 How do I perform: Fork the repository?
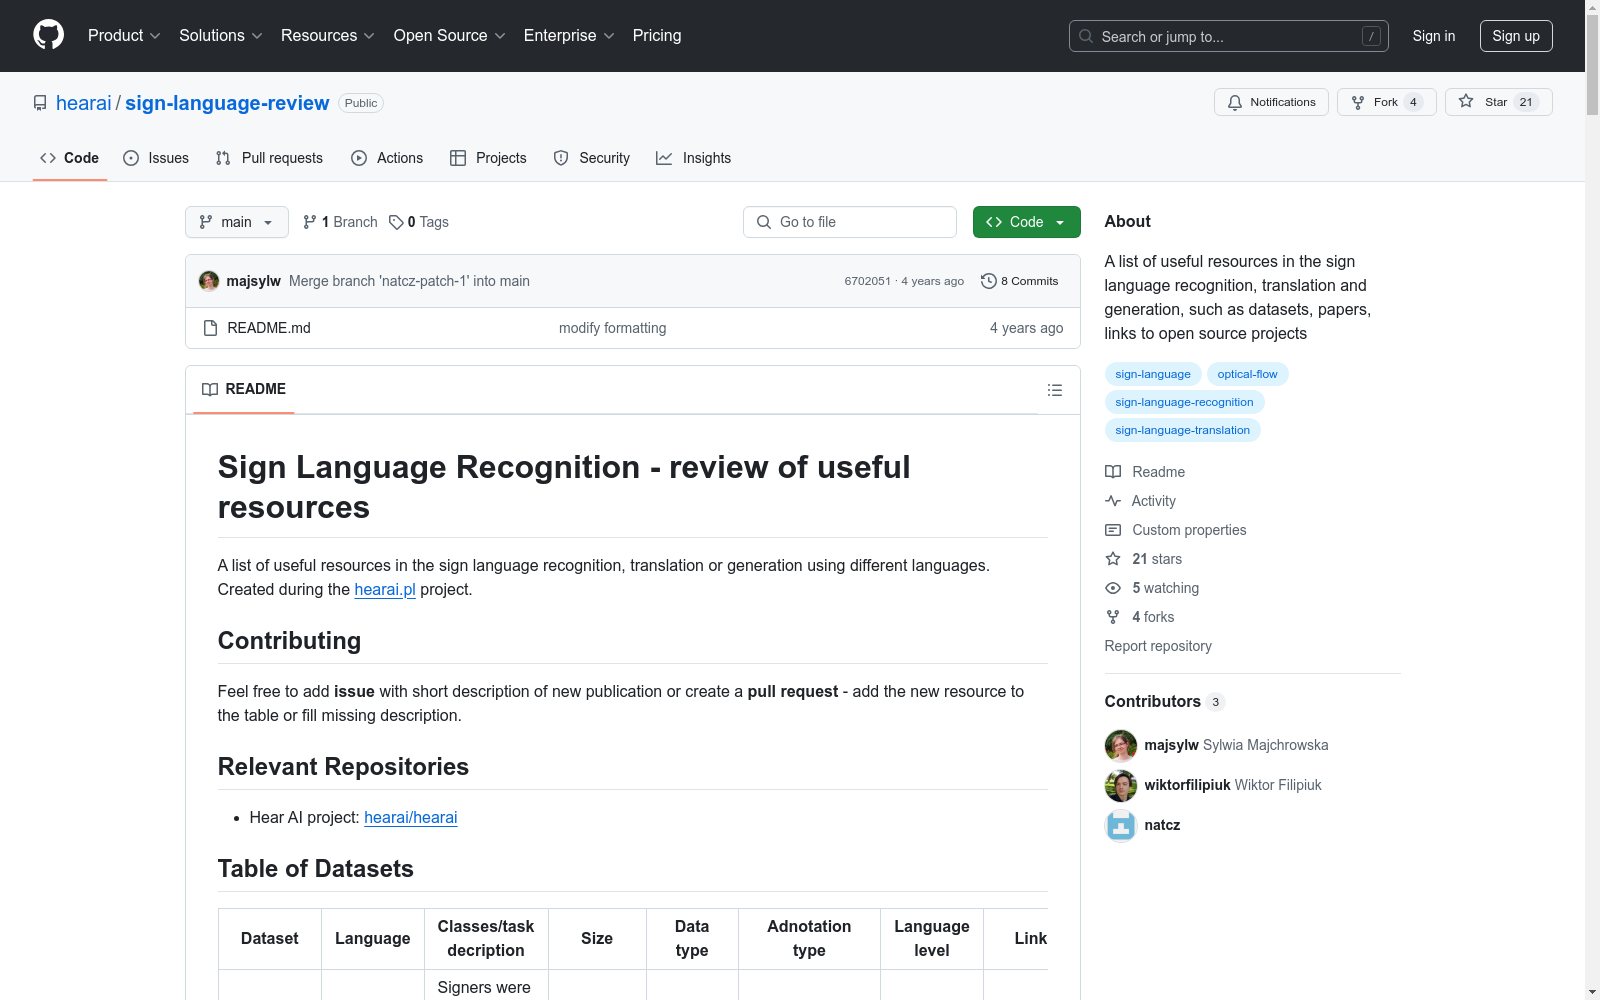1386,102
